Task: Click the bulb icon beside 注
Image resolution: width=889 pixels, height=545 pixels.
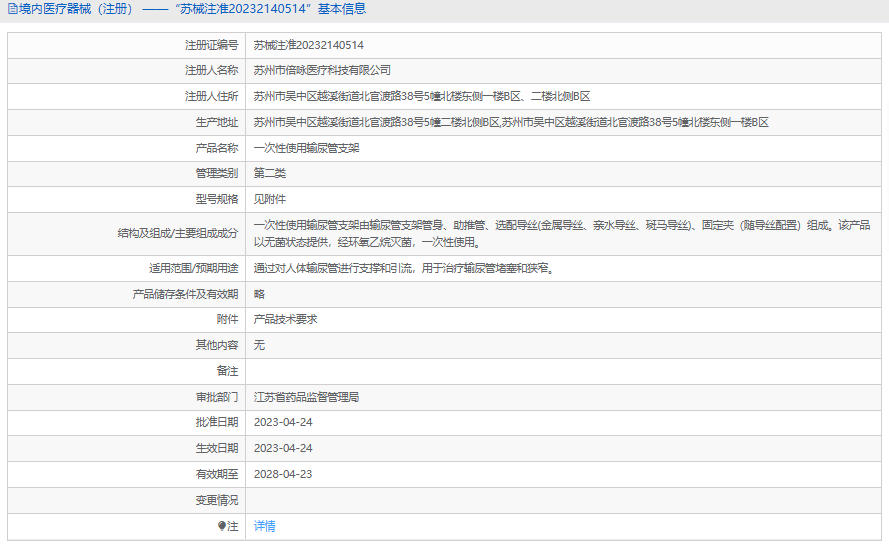Action: pos(222,526)
